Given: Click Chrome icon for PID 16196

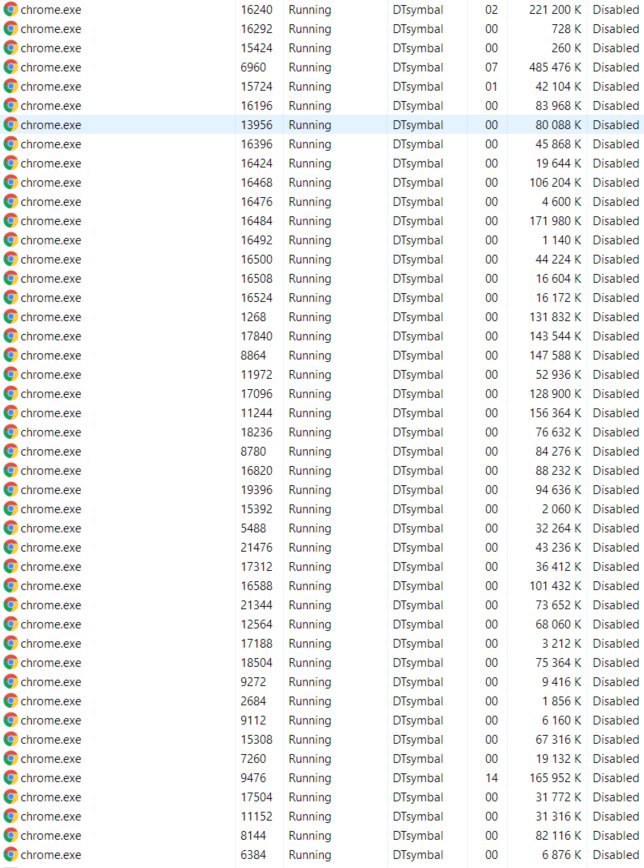Looking at the screenshot, I should point(11,106).
